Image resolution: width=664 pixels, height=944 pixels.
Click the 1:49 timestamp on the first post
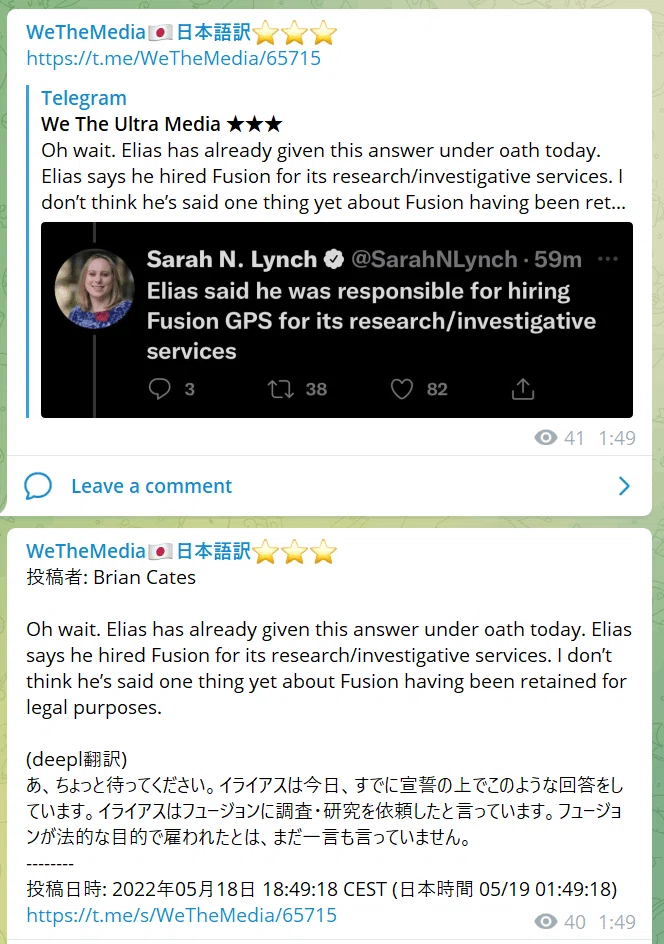pyautogui.click(x=616, y=438)
